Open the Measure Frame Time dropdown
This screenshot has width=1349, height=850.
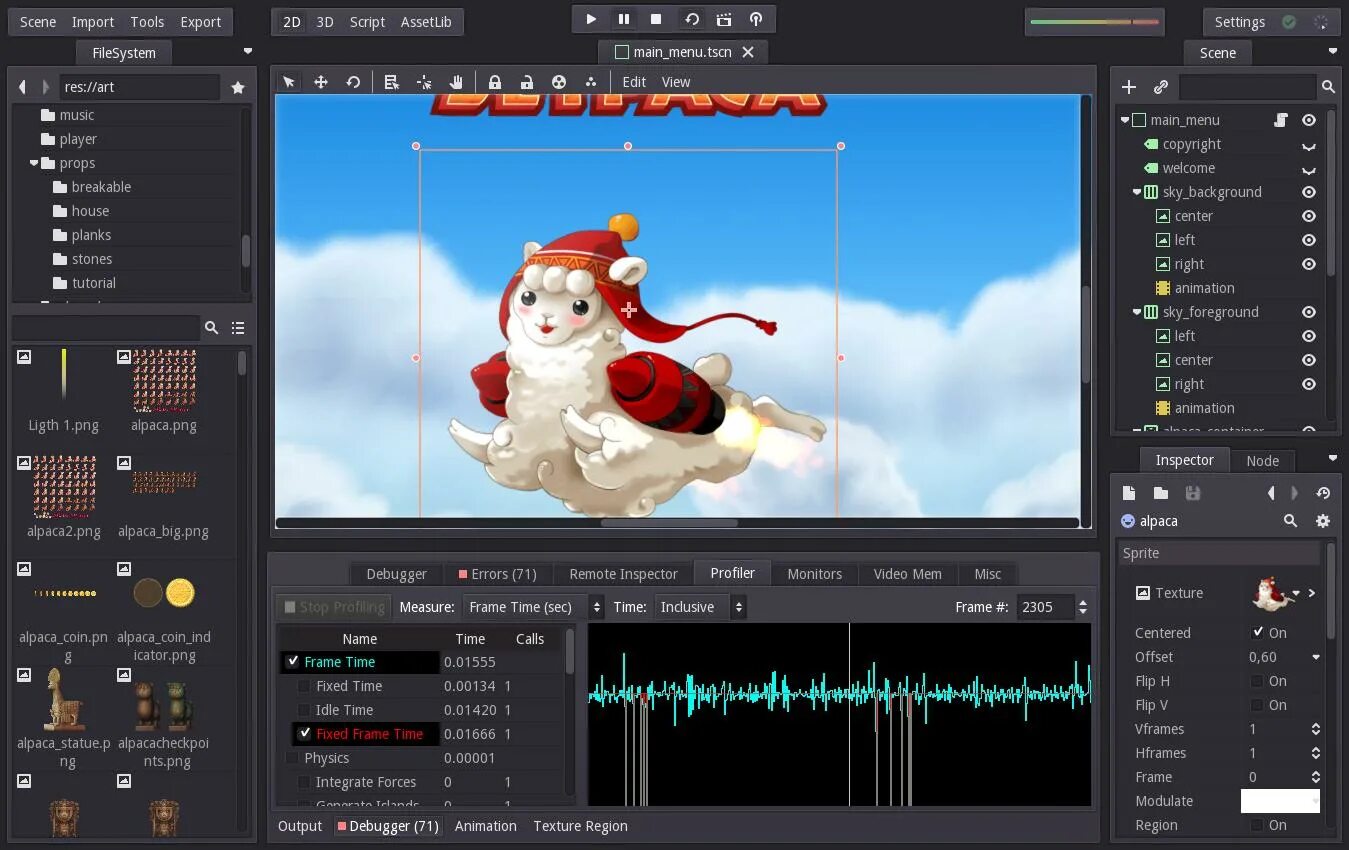coord(533,607)
